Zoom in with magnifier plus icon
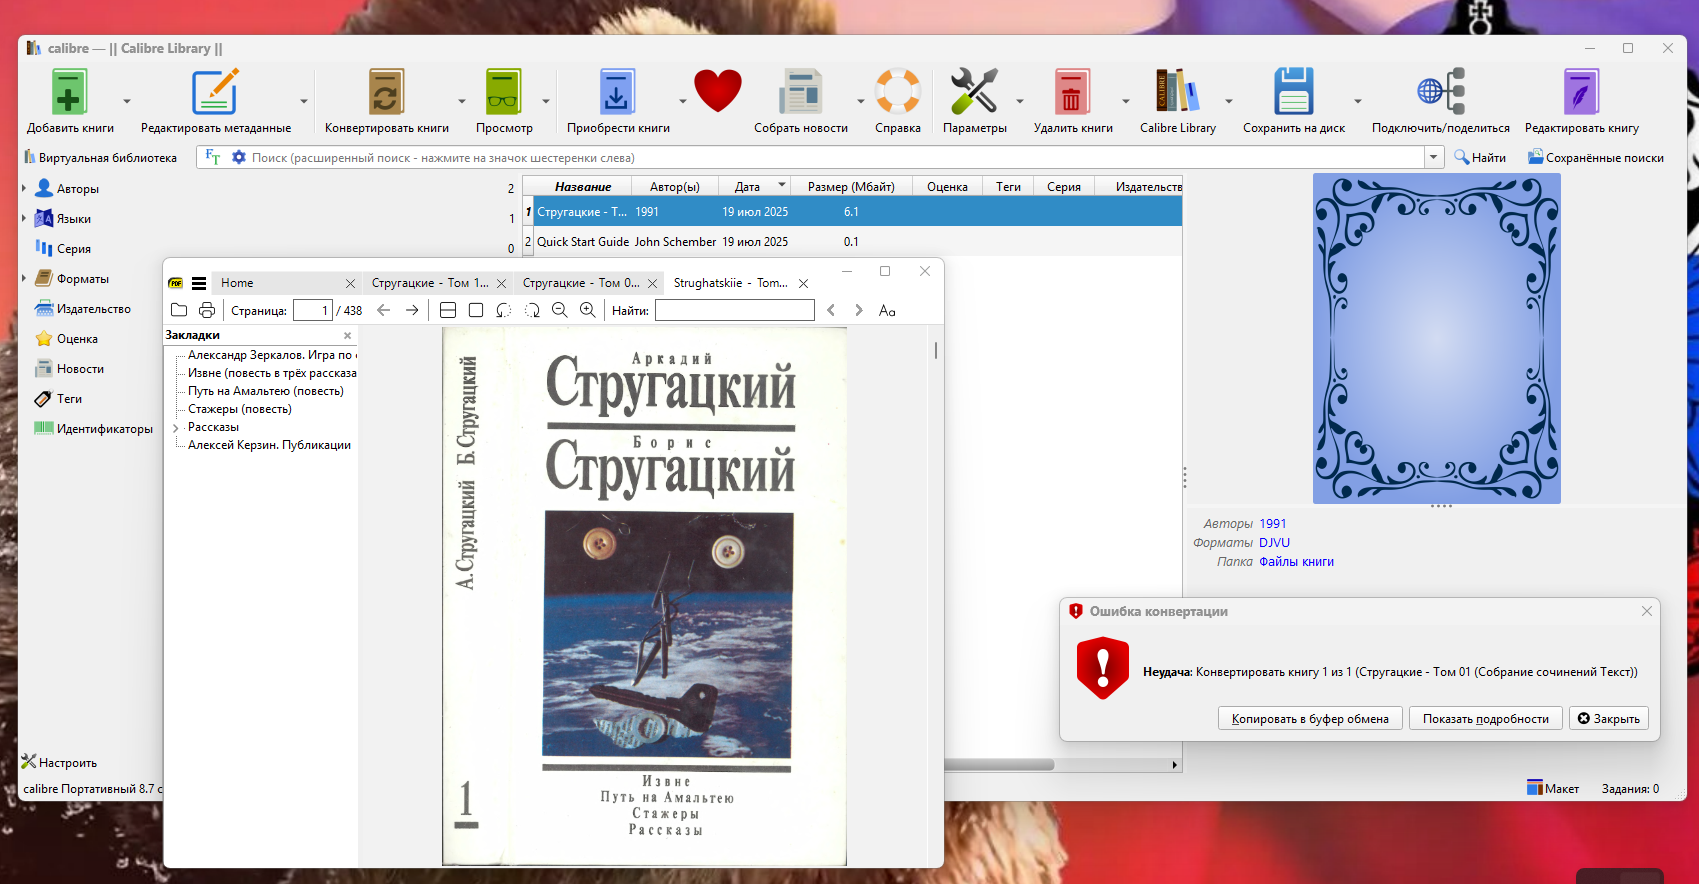 [x=588, y=310]
